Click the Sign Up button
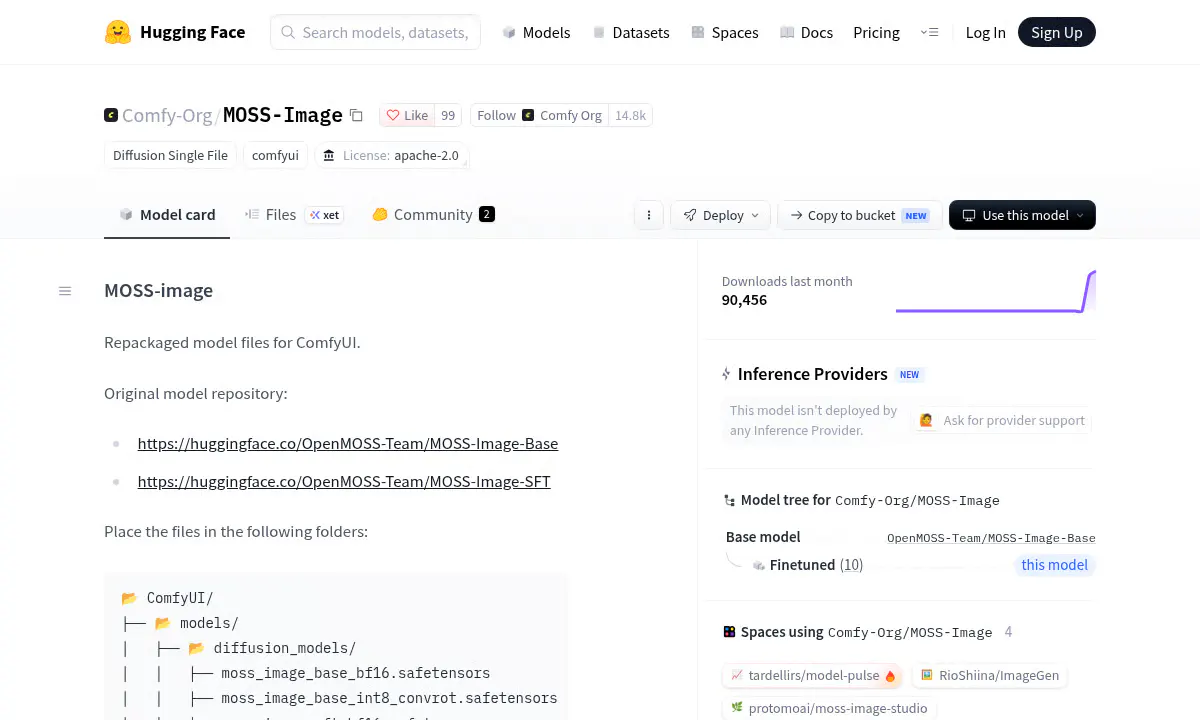The height and width of the screenshot is (720, 1200). pyautogui.click(x=1057, y=32)
